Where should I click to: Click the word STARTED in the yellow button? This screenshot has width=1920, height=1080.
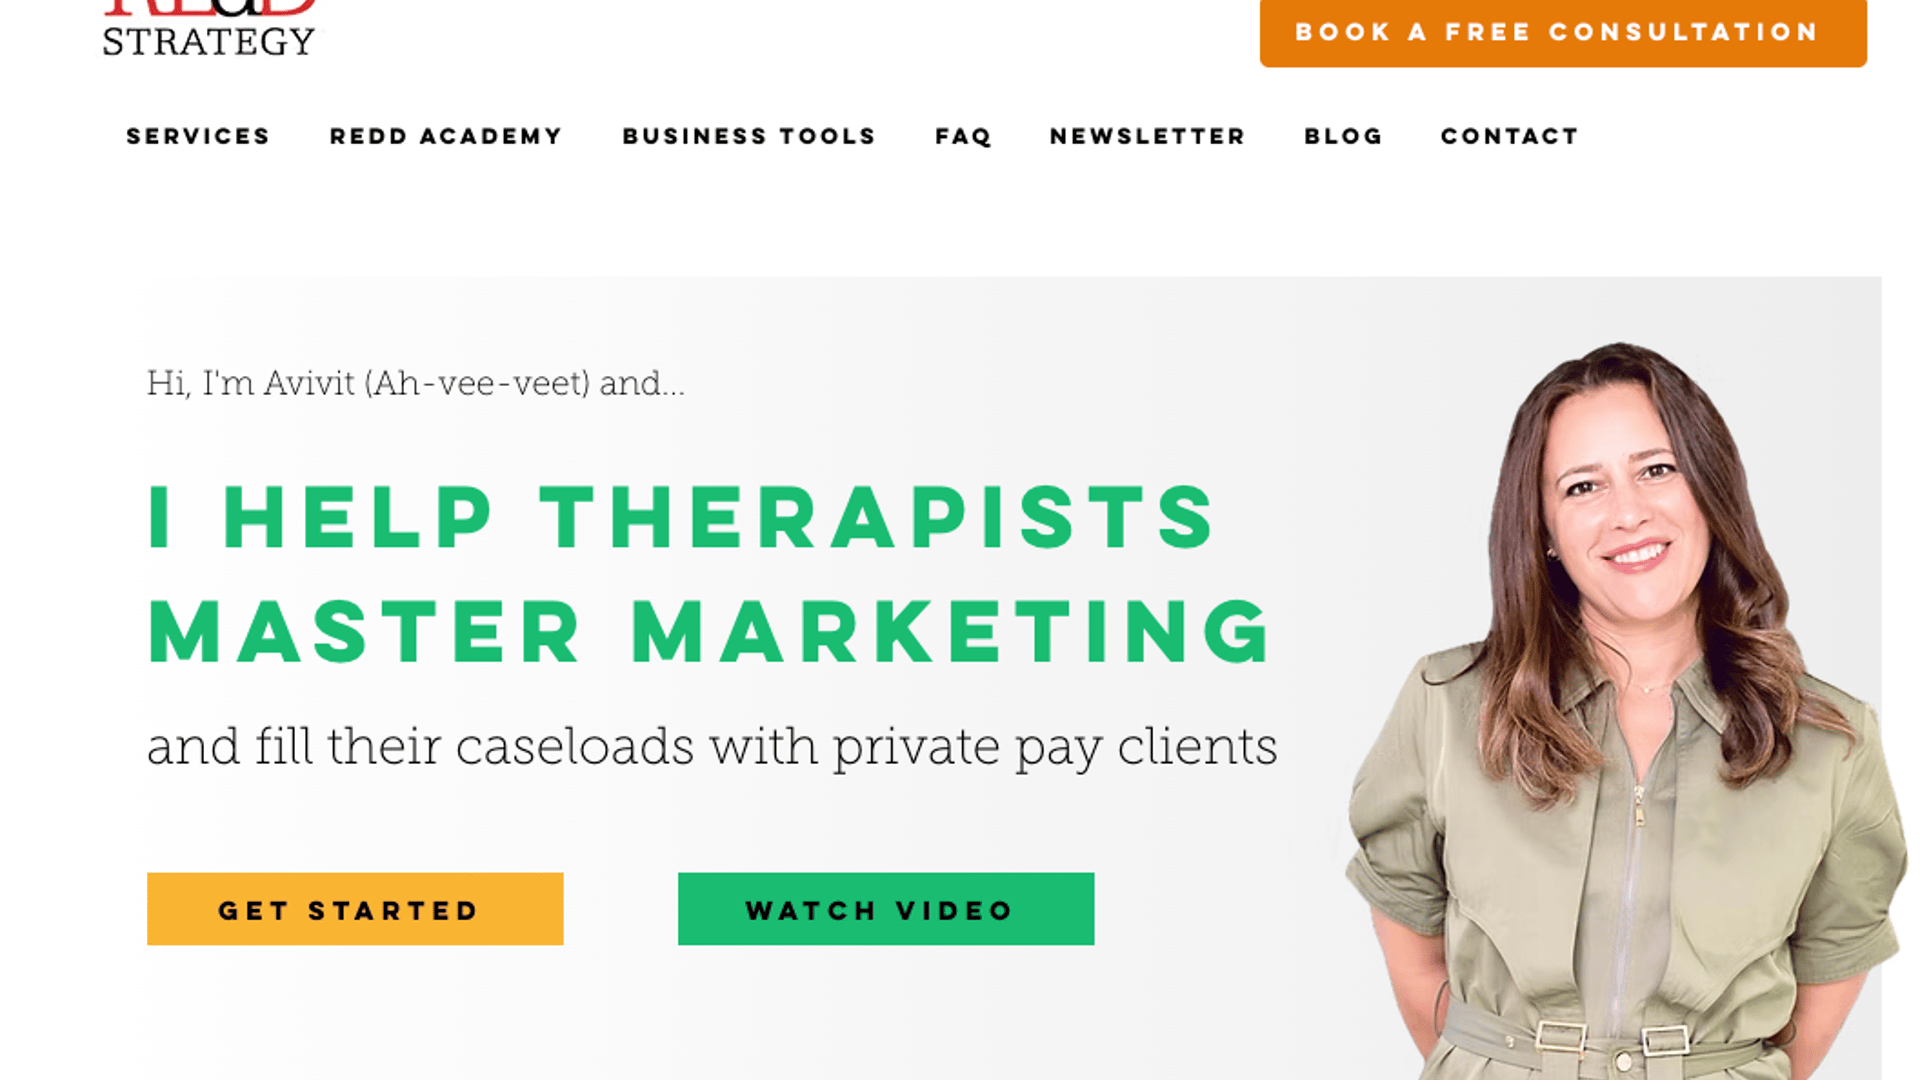[393, 911]
